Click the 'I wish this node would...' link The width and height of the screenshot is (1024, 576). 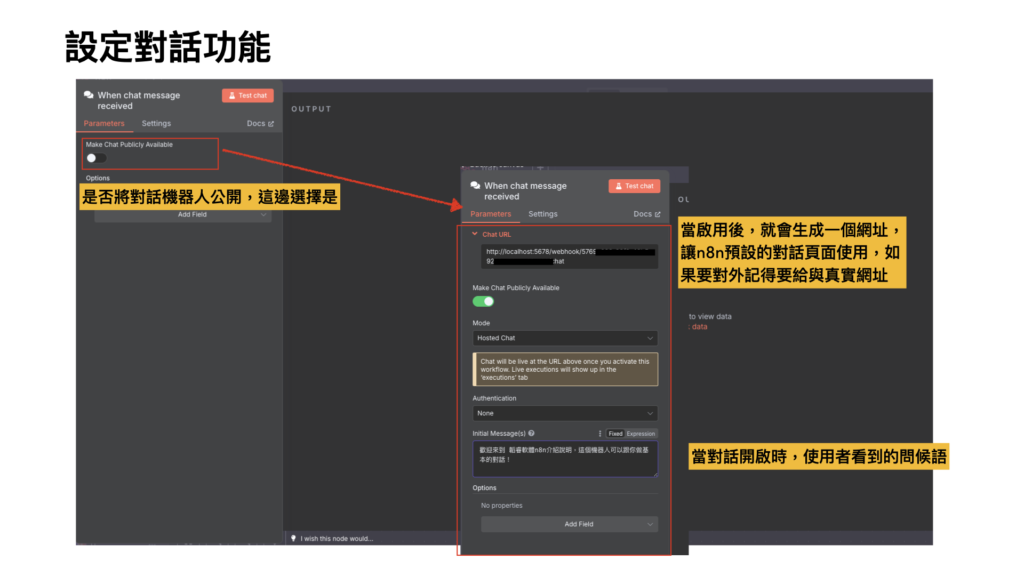[336, 539]
